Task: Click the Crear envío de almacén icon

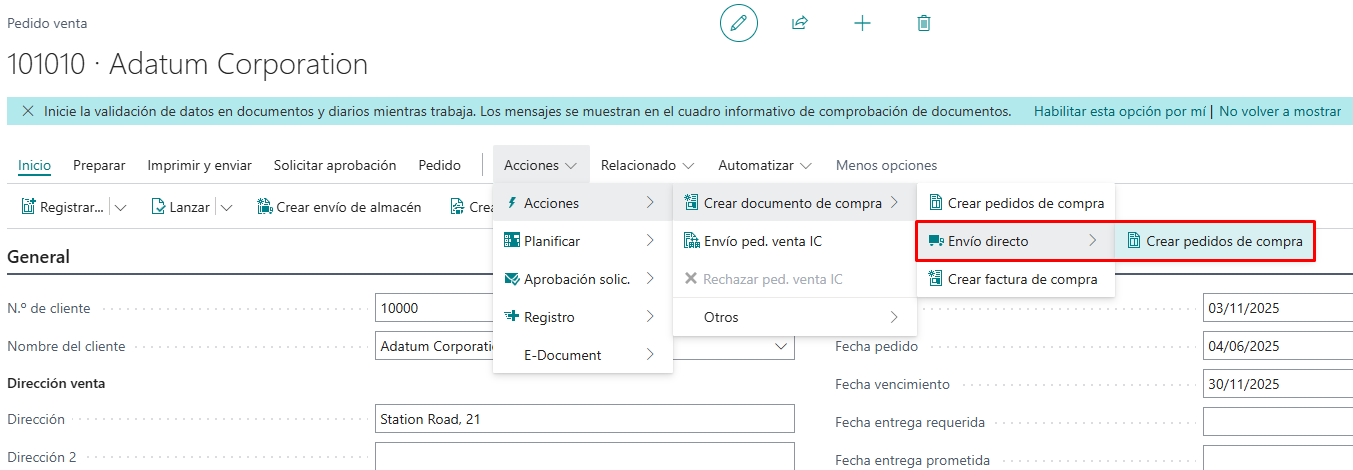Action: coord(265,207)
